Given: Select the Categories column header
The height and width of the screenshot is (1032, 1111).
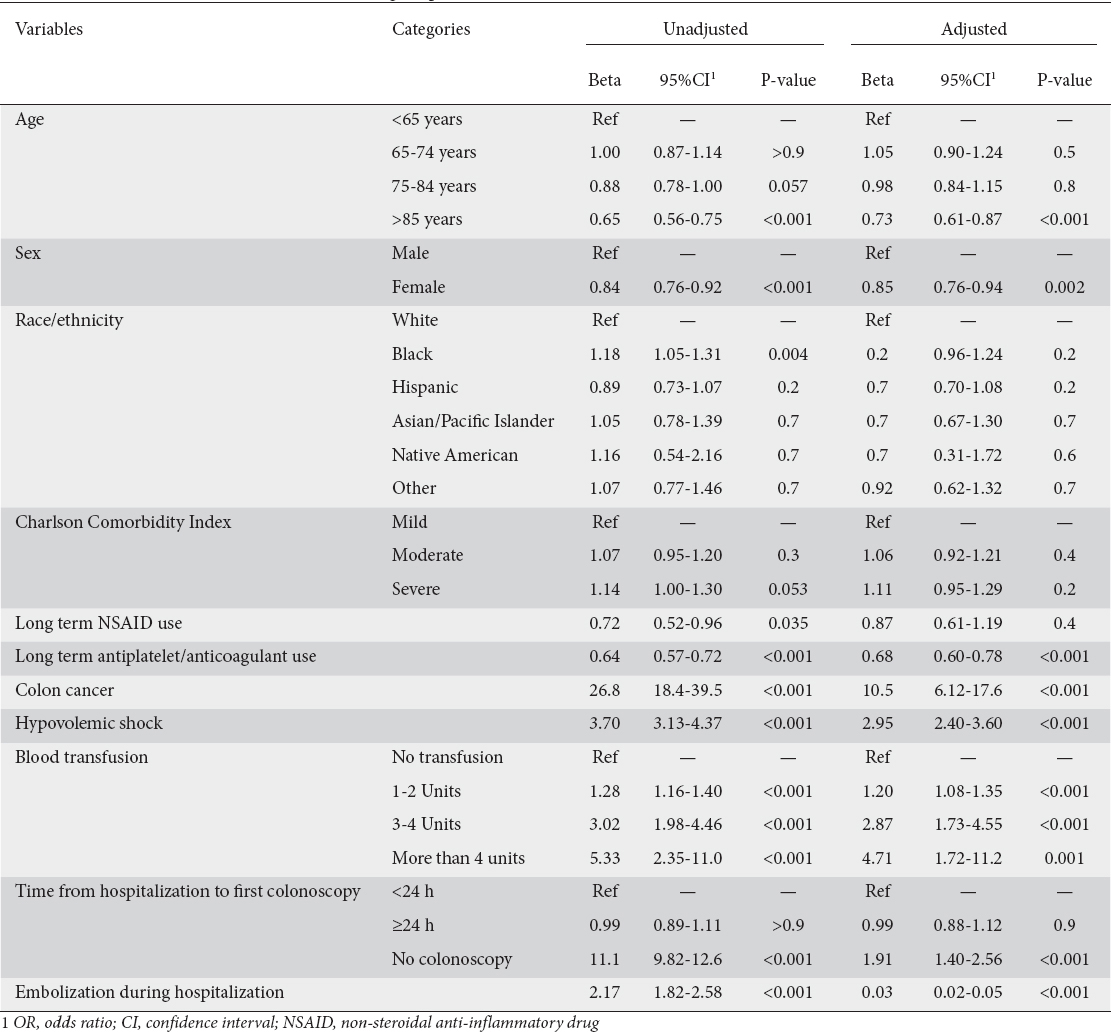Looking at the screenshot, I should [x=431, y=29].
